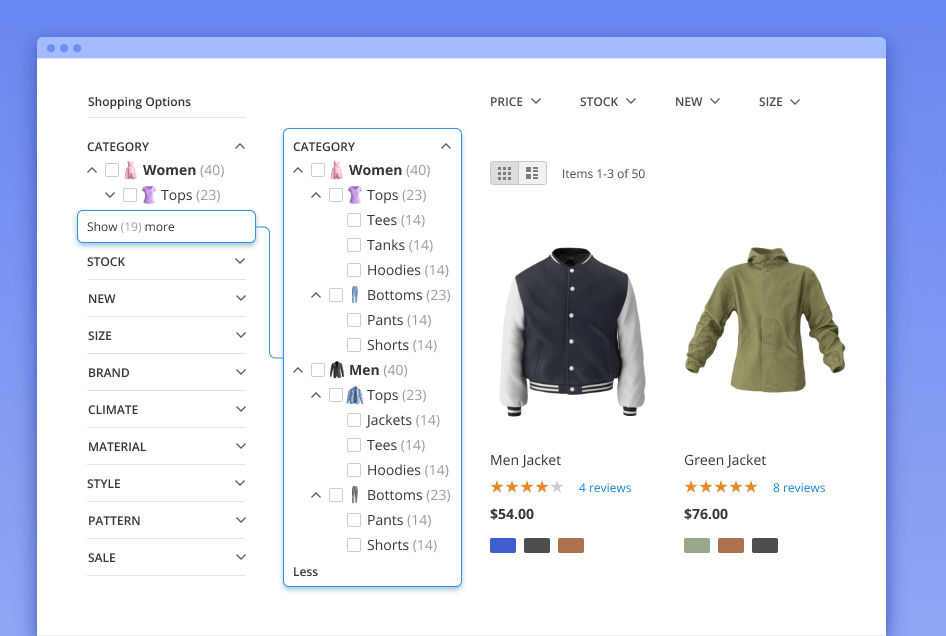Select the grid view icon
The width and height of the screenshot is (946, 636).
tap(504, 172)
